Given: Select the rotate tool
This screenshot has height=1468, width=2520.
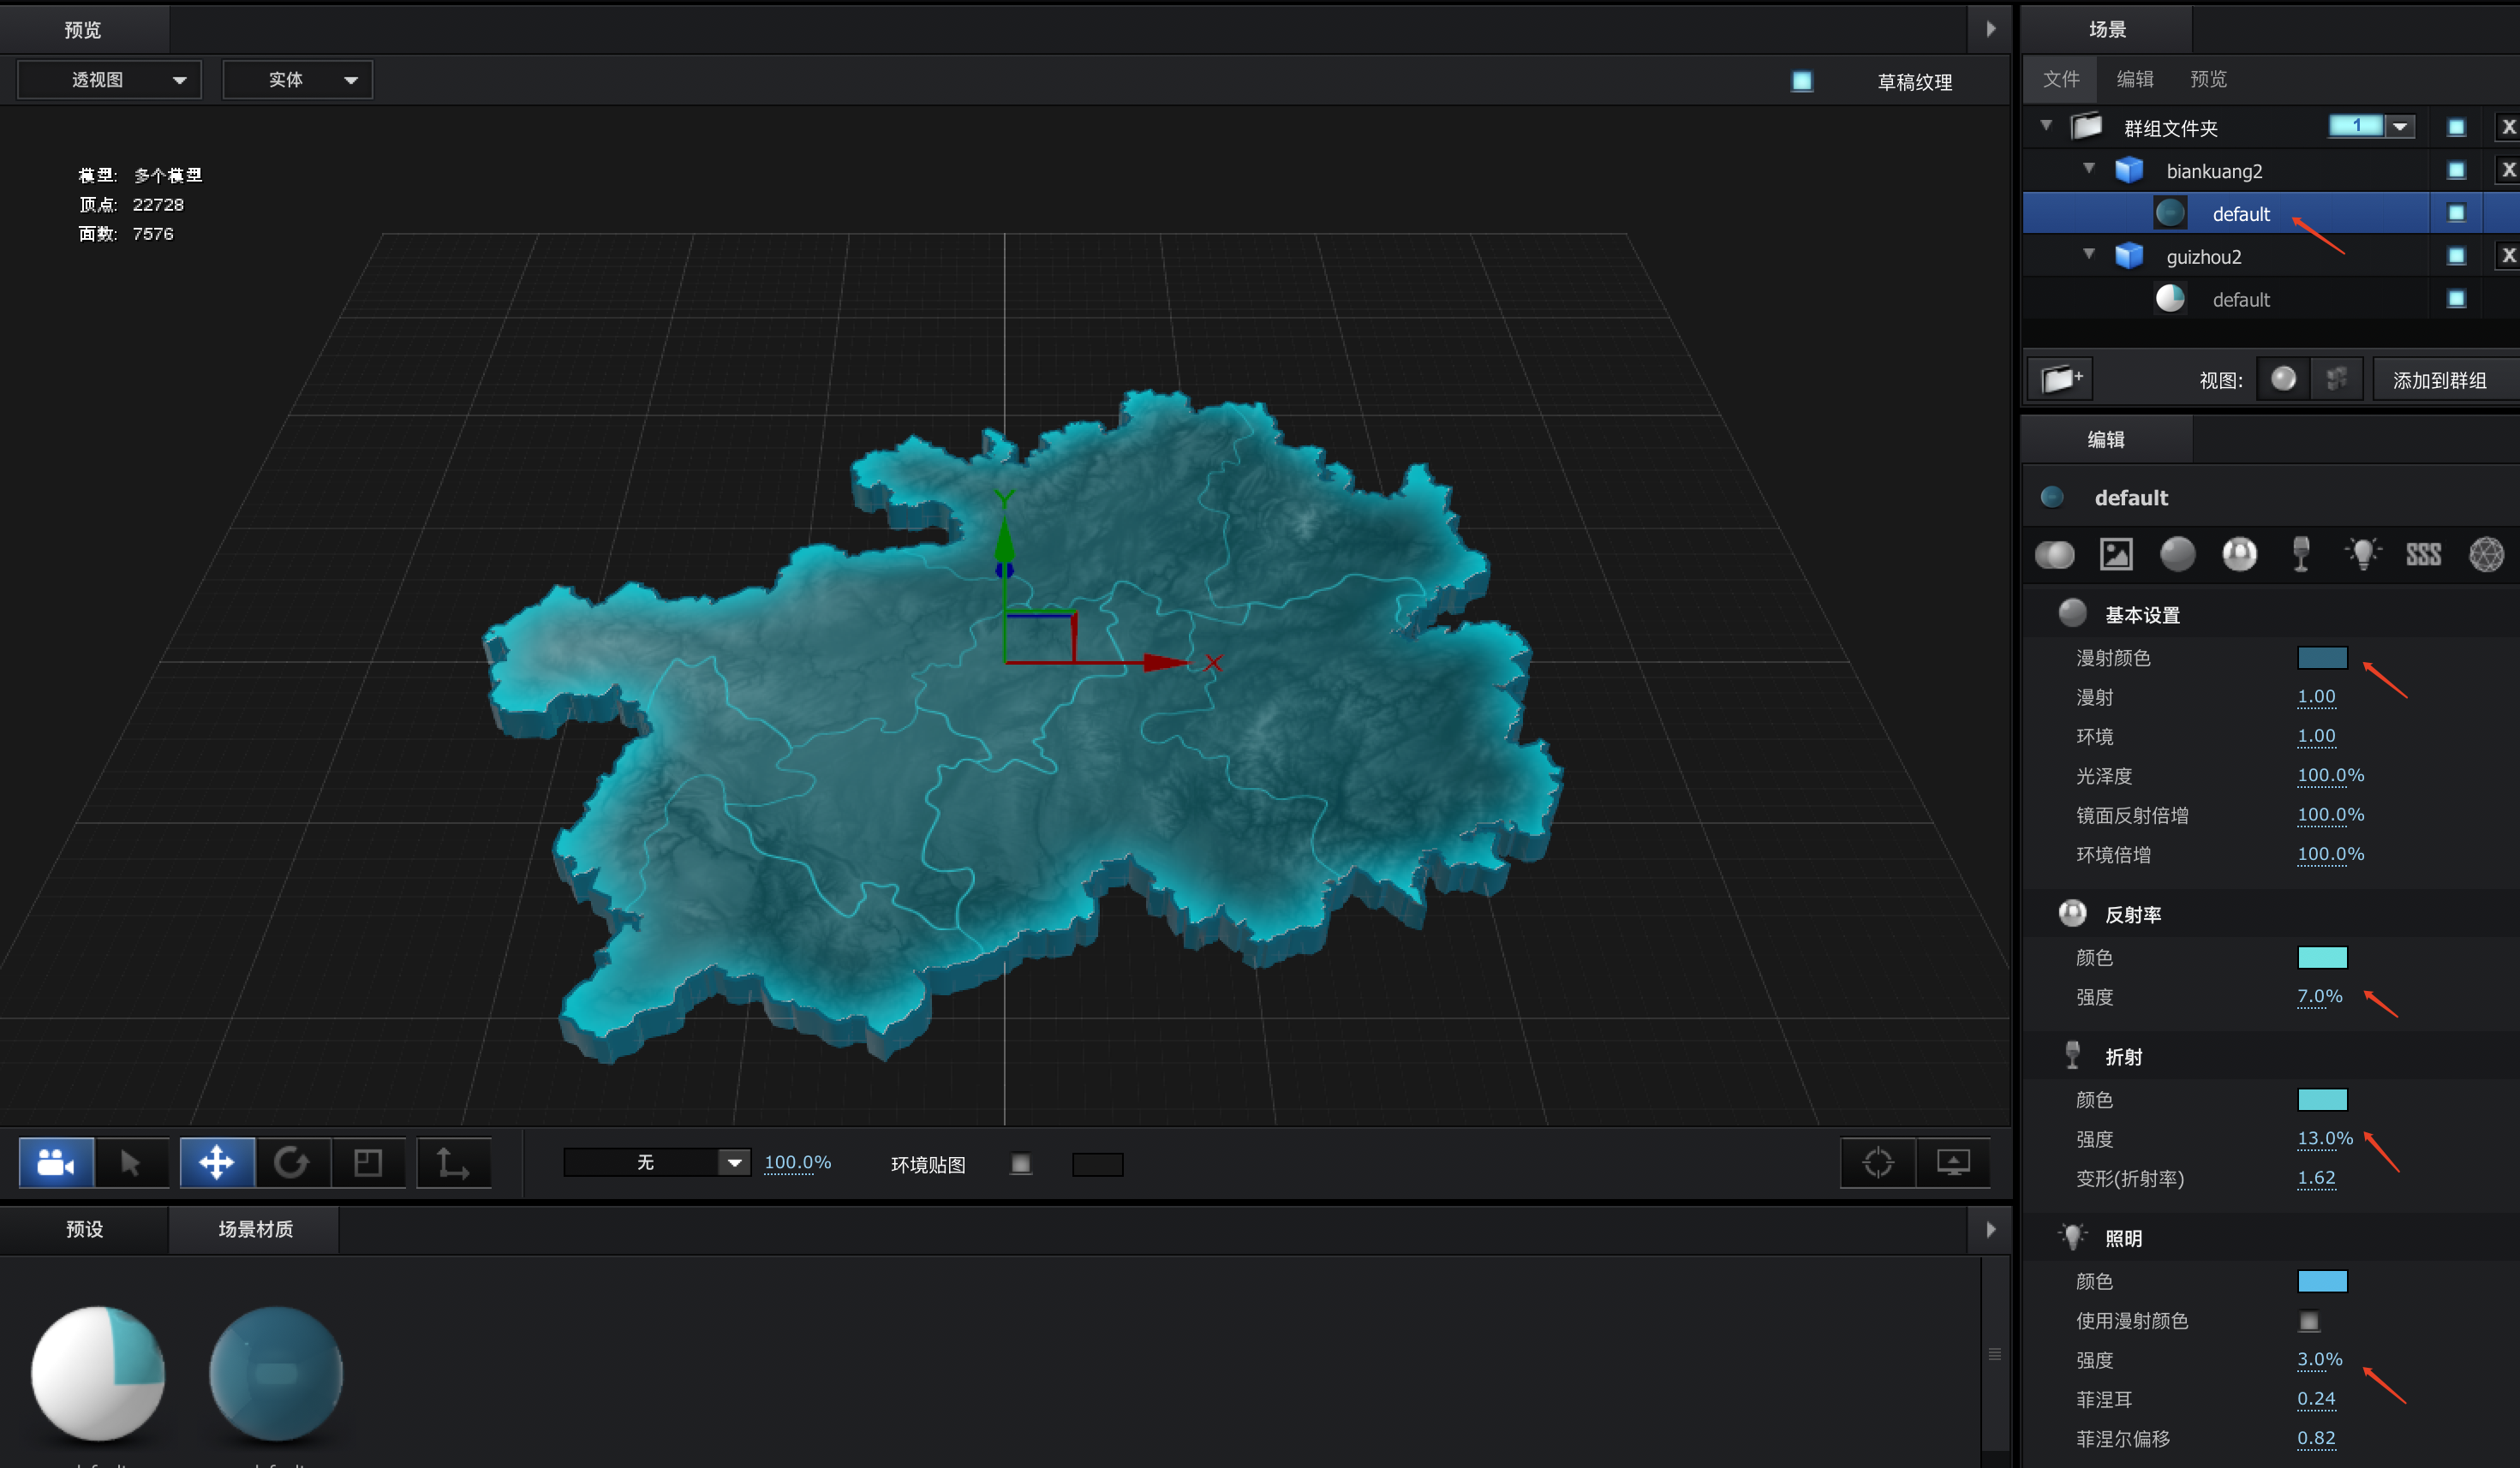Looking at the screenshot, I should (x=292, y=1163).
